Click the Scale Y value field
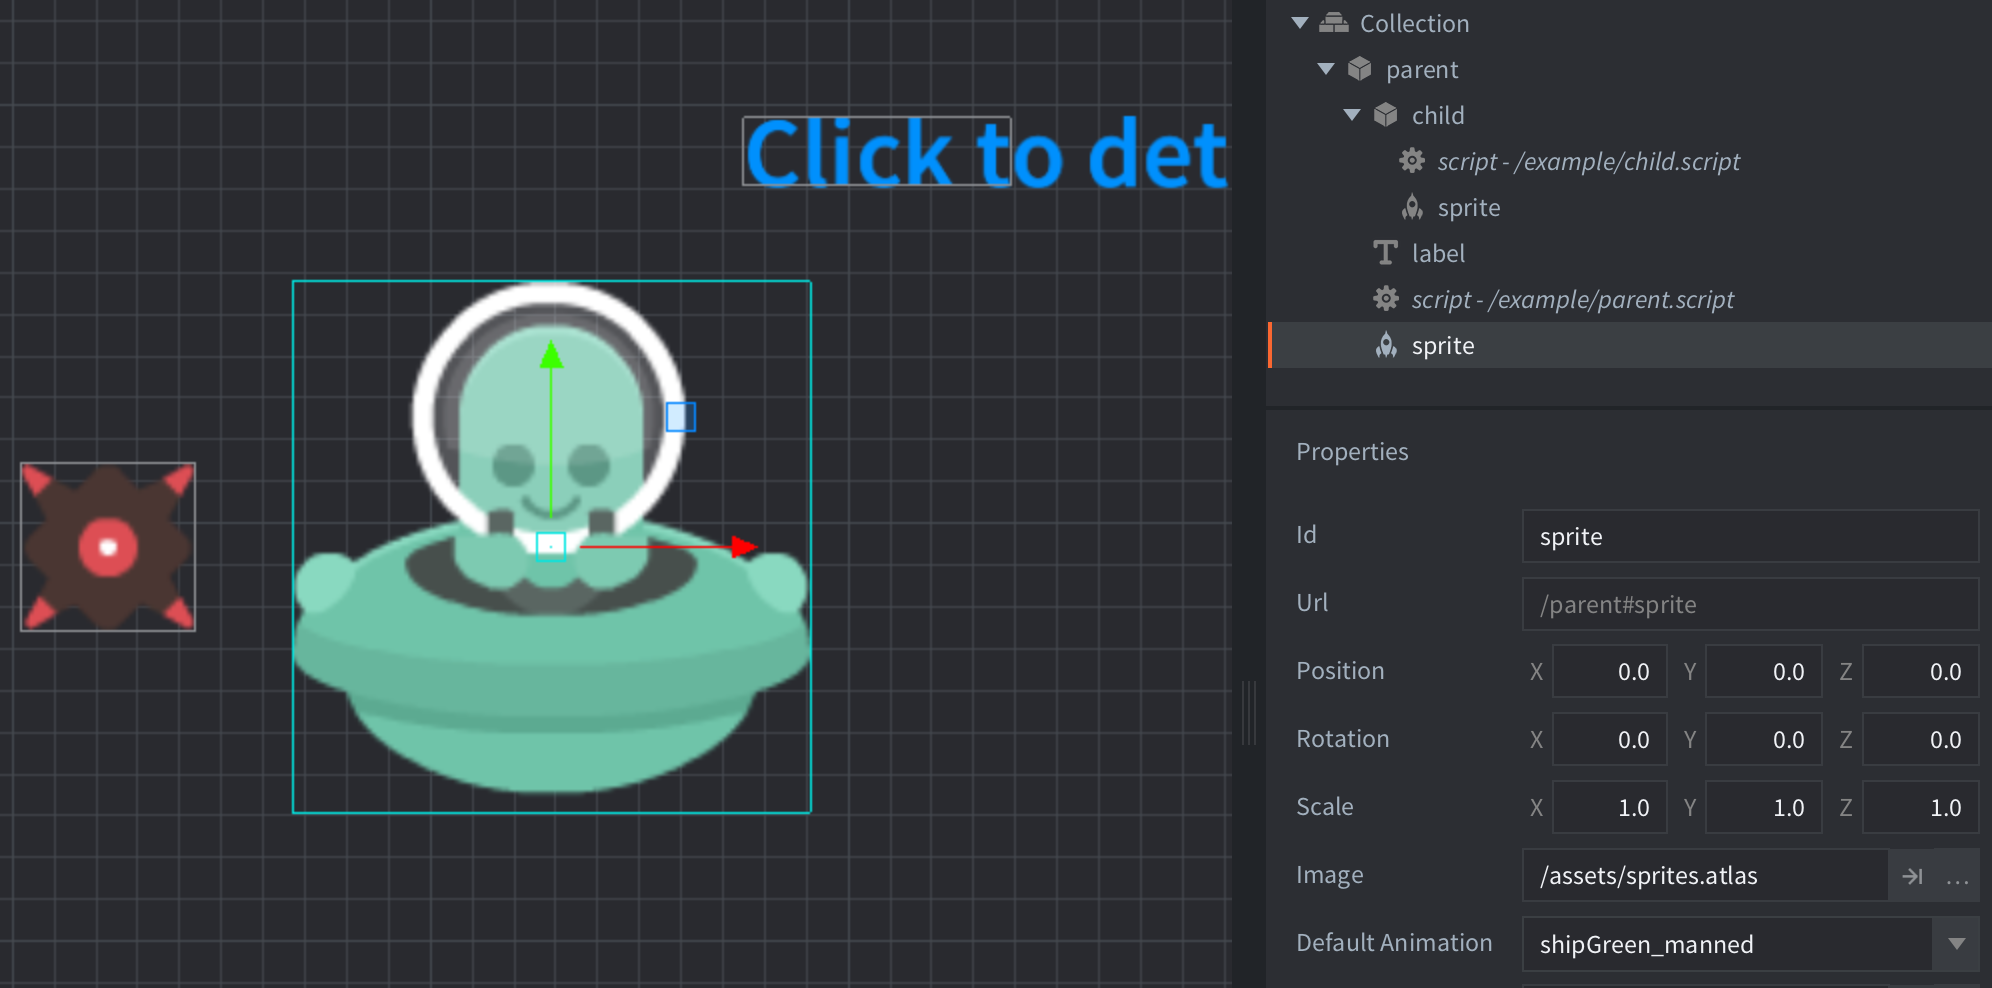 [x=1764, y=808]
